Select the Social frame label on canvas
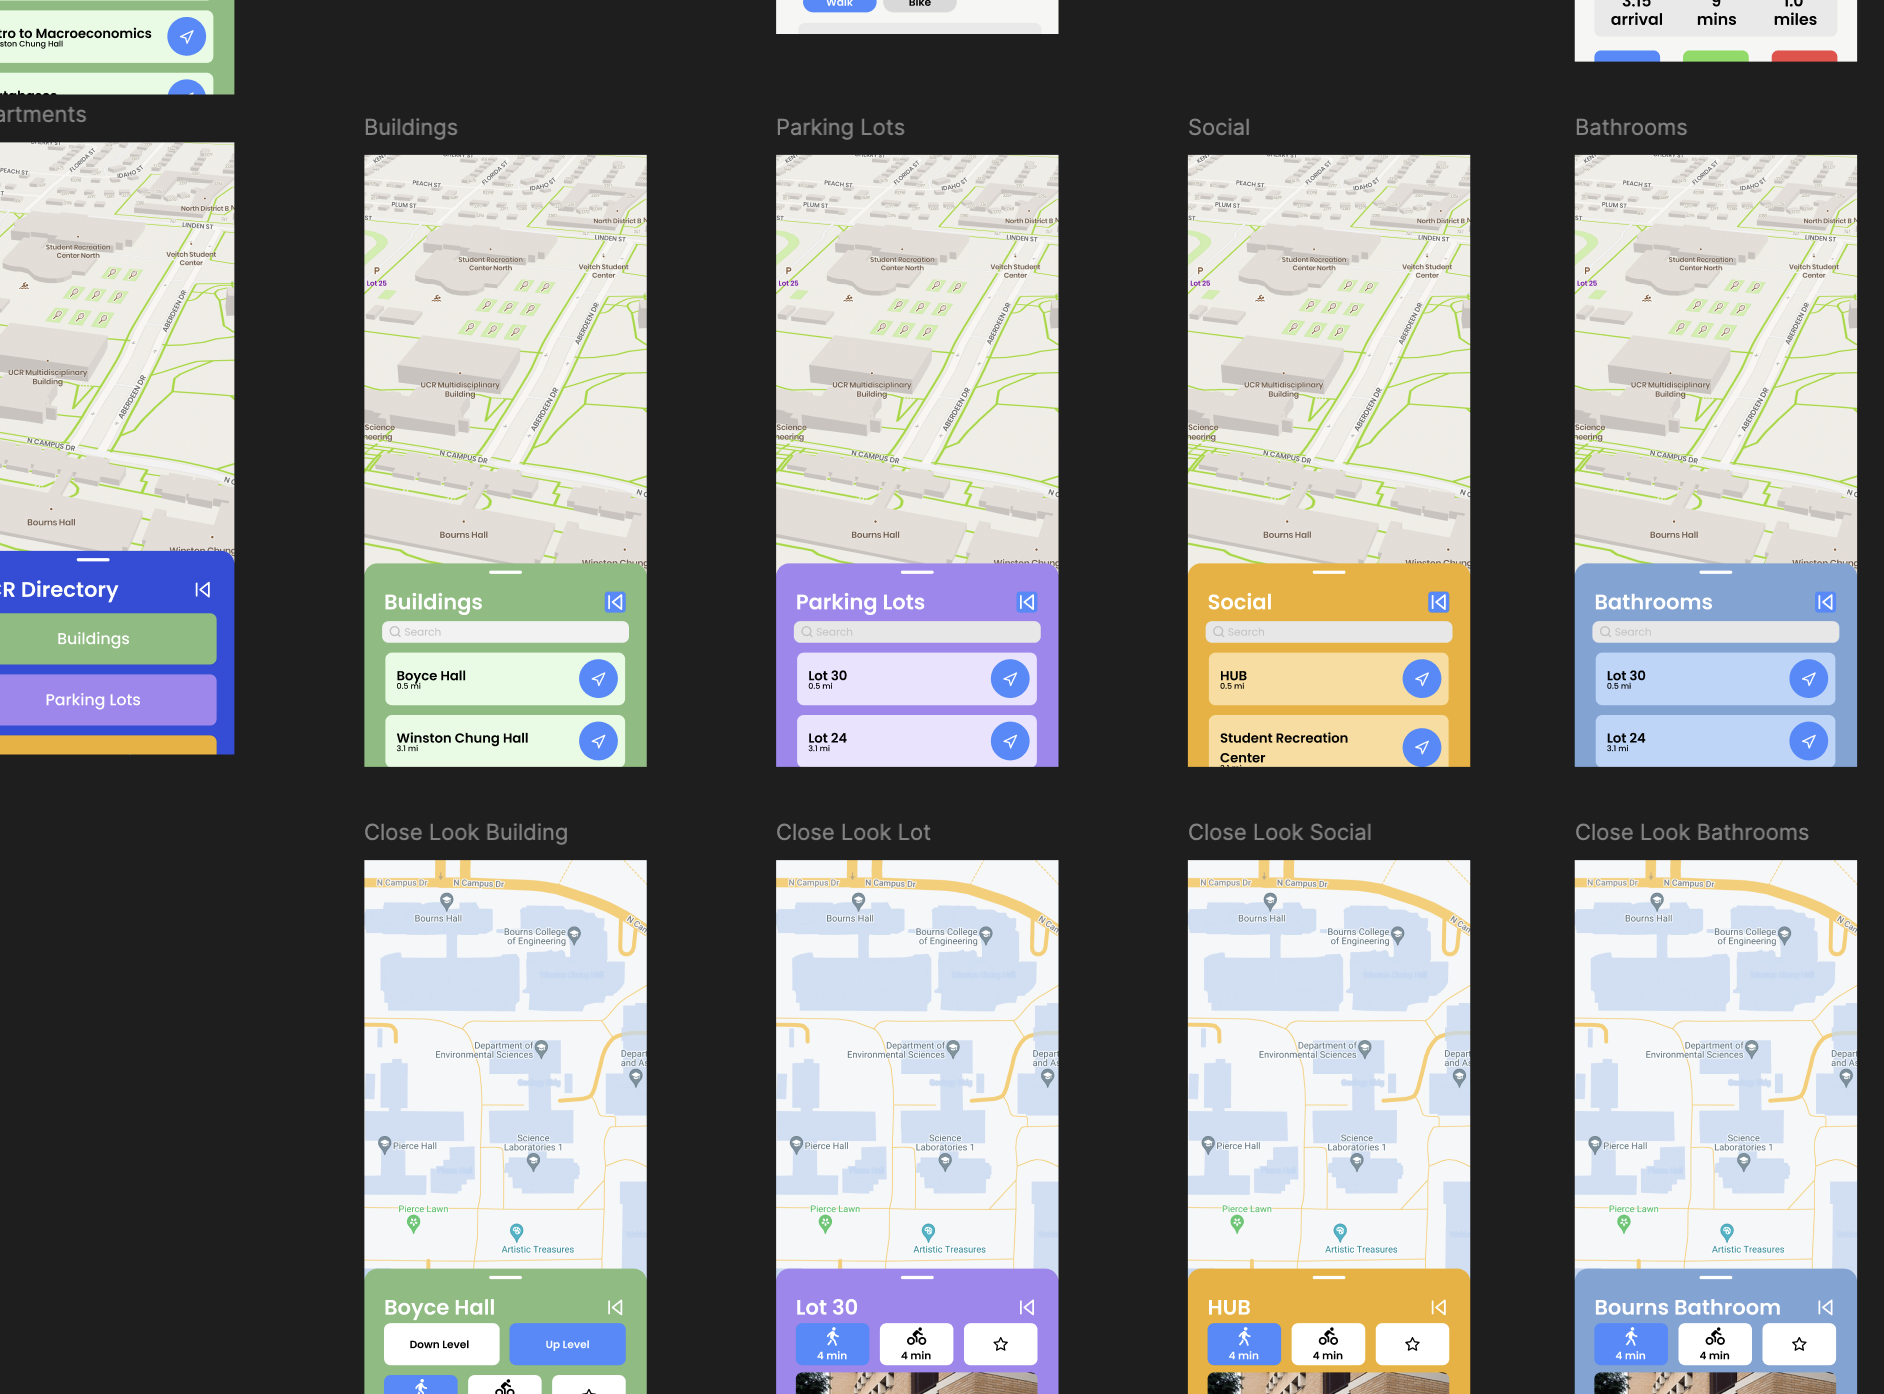This screenshot has height=1394, width=1884. pos(1219,127)
